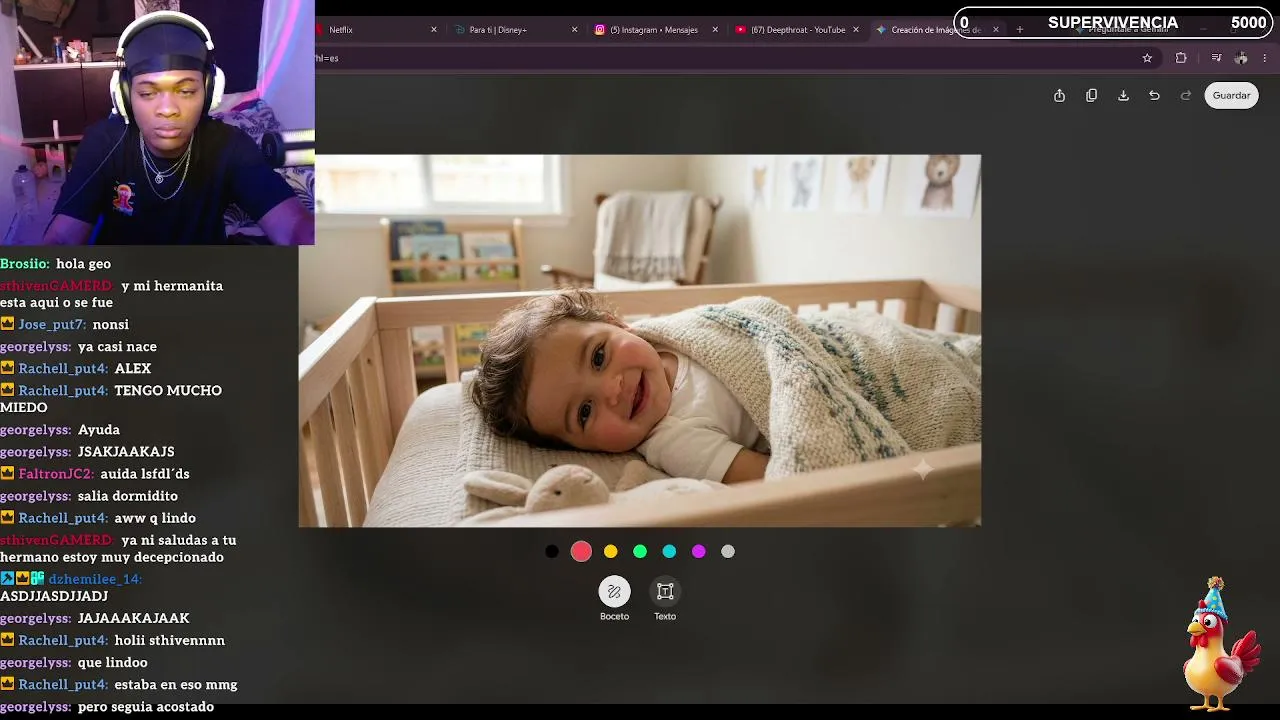Click the baby in crib image
The image size is (1280, 720).
[640, 340]
